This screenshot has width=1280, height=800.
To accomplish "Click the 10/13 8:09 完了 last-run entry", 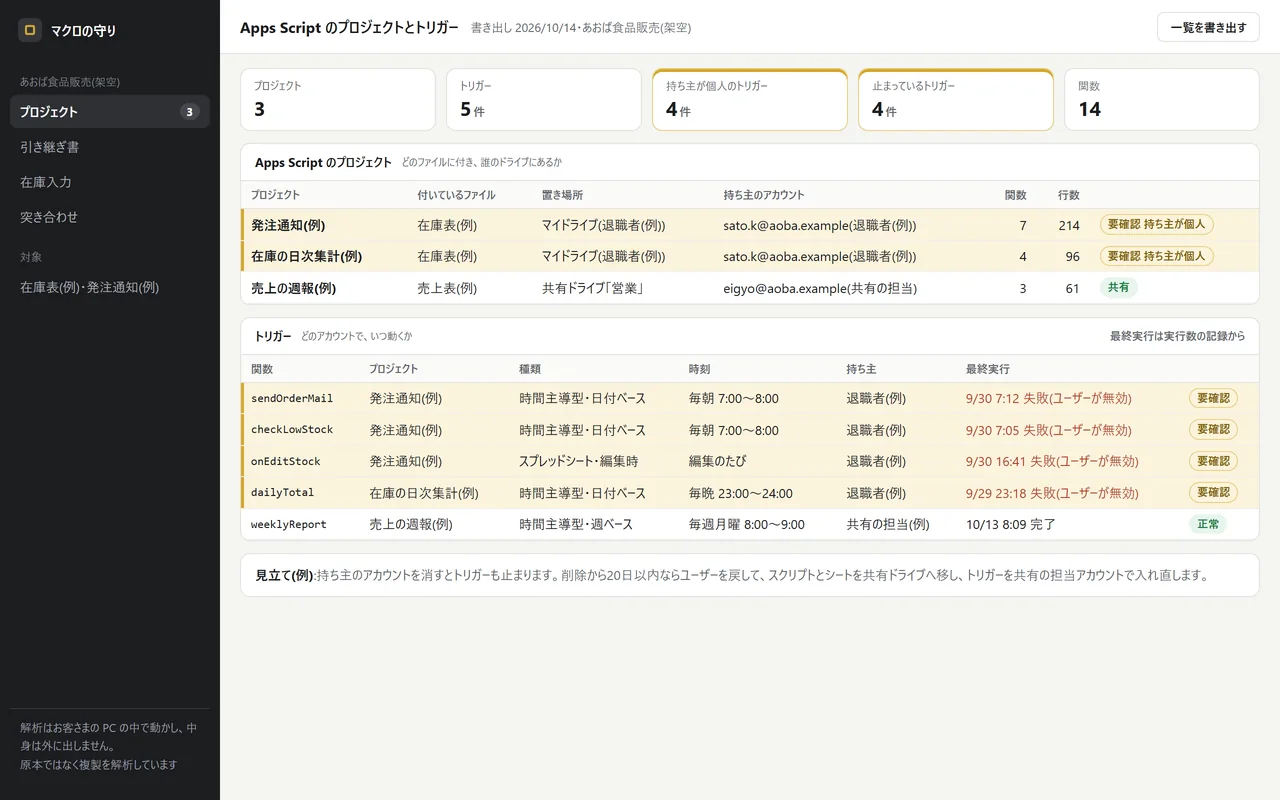I will click(1011, 524).
